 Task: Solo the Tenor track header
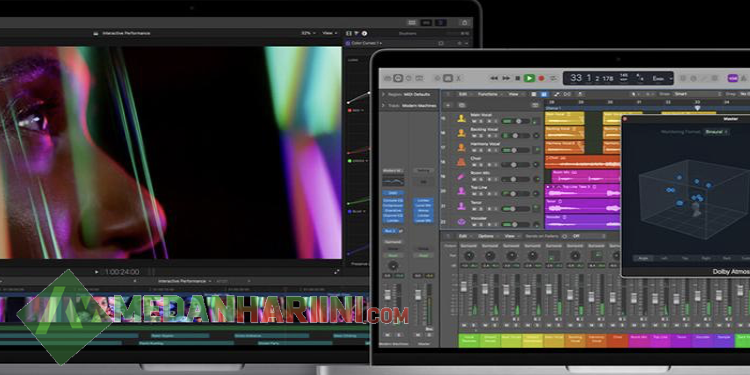pyautogui.click(x=481, y=209)
